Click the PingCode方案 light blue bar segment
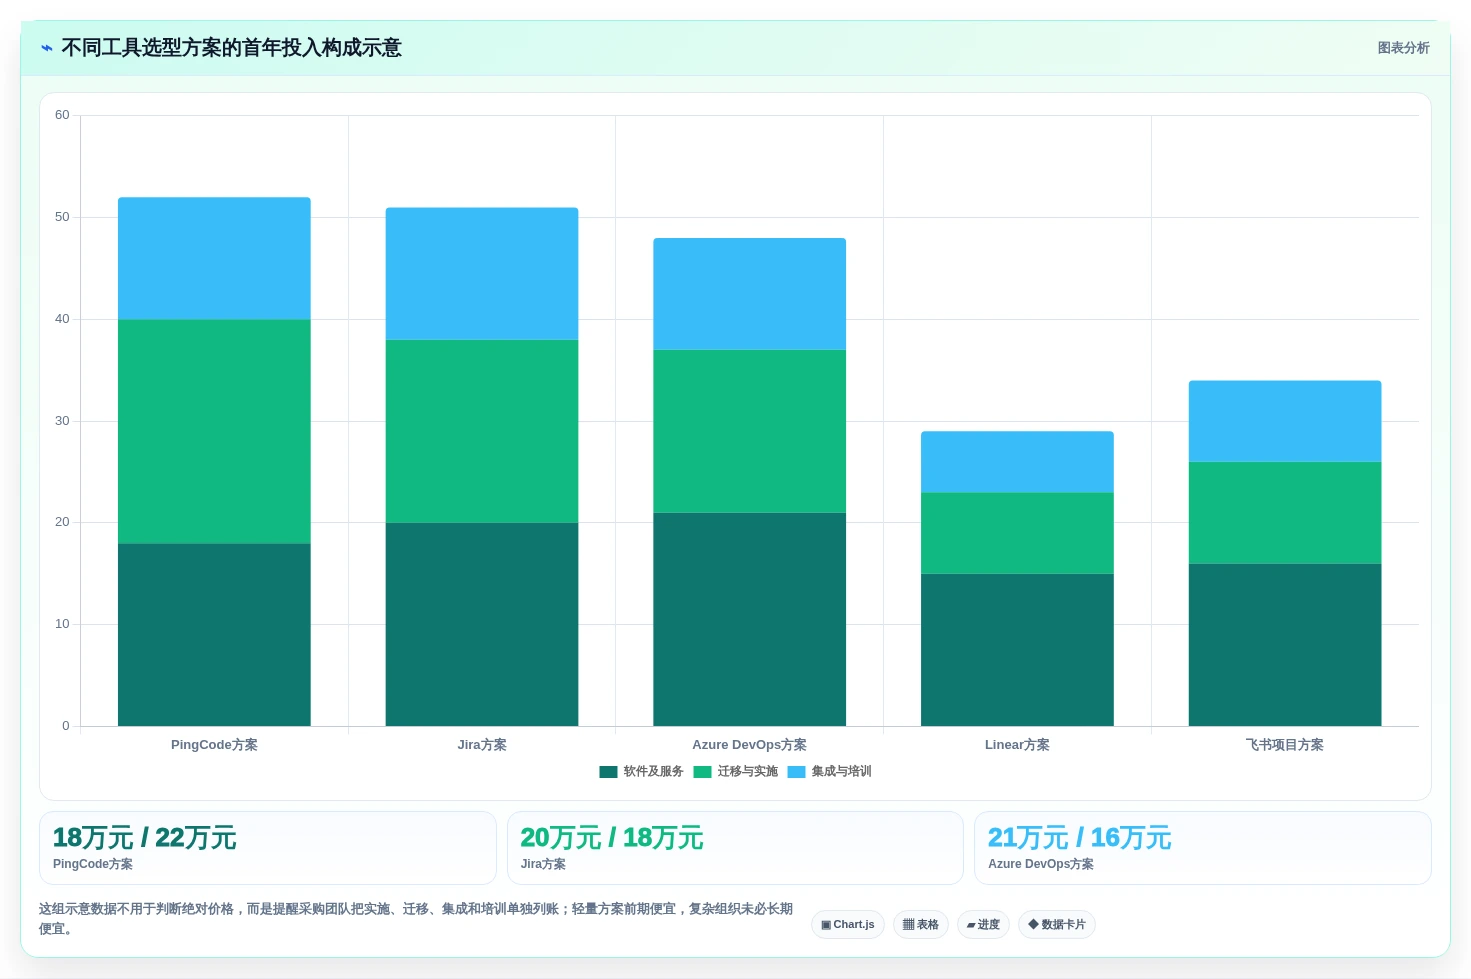Viewport: 1471px width, 979px height. click(x=214, y=259)
